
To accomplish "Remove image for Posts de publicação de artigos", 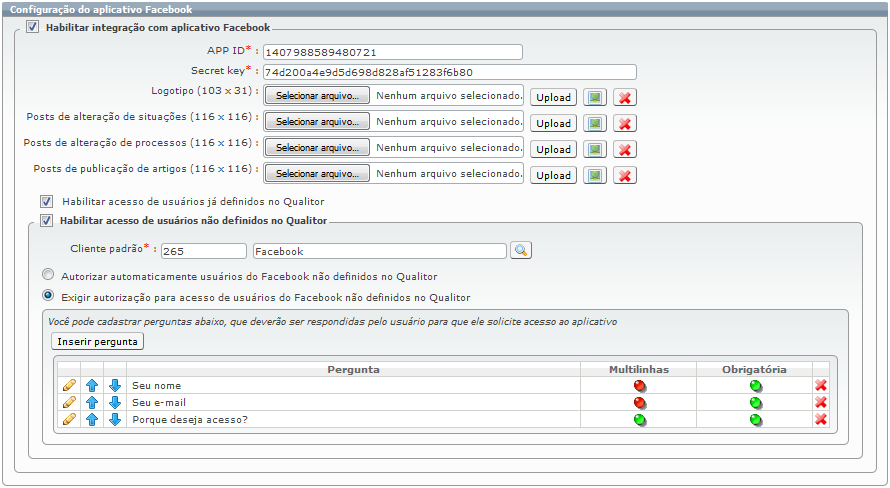I will [x=625, y=175].
